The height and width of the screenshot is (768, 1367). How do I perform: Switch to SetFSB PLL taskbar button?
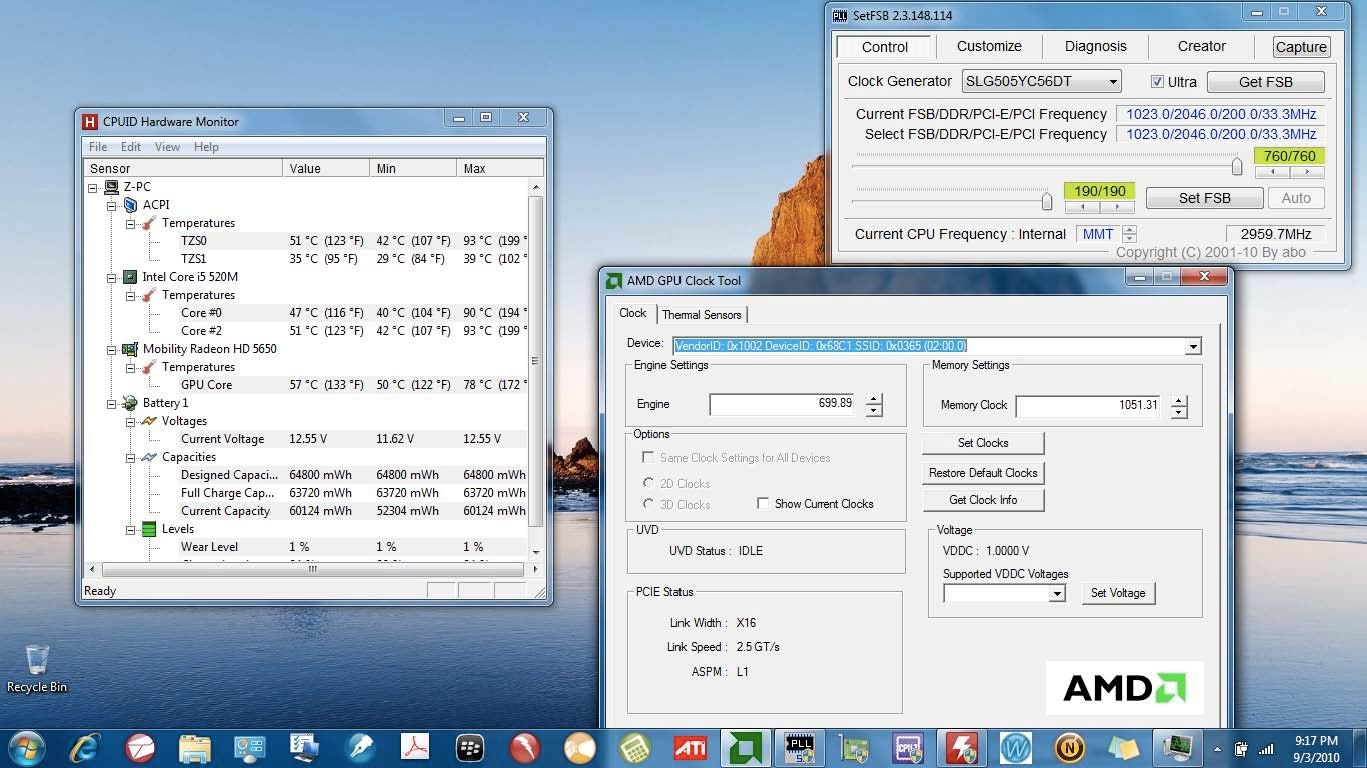coord(800,747)
